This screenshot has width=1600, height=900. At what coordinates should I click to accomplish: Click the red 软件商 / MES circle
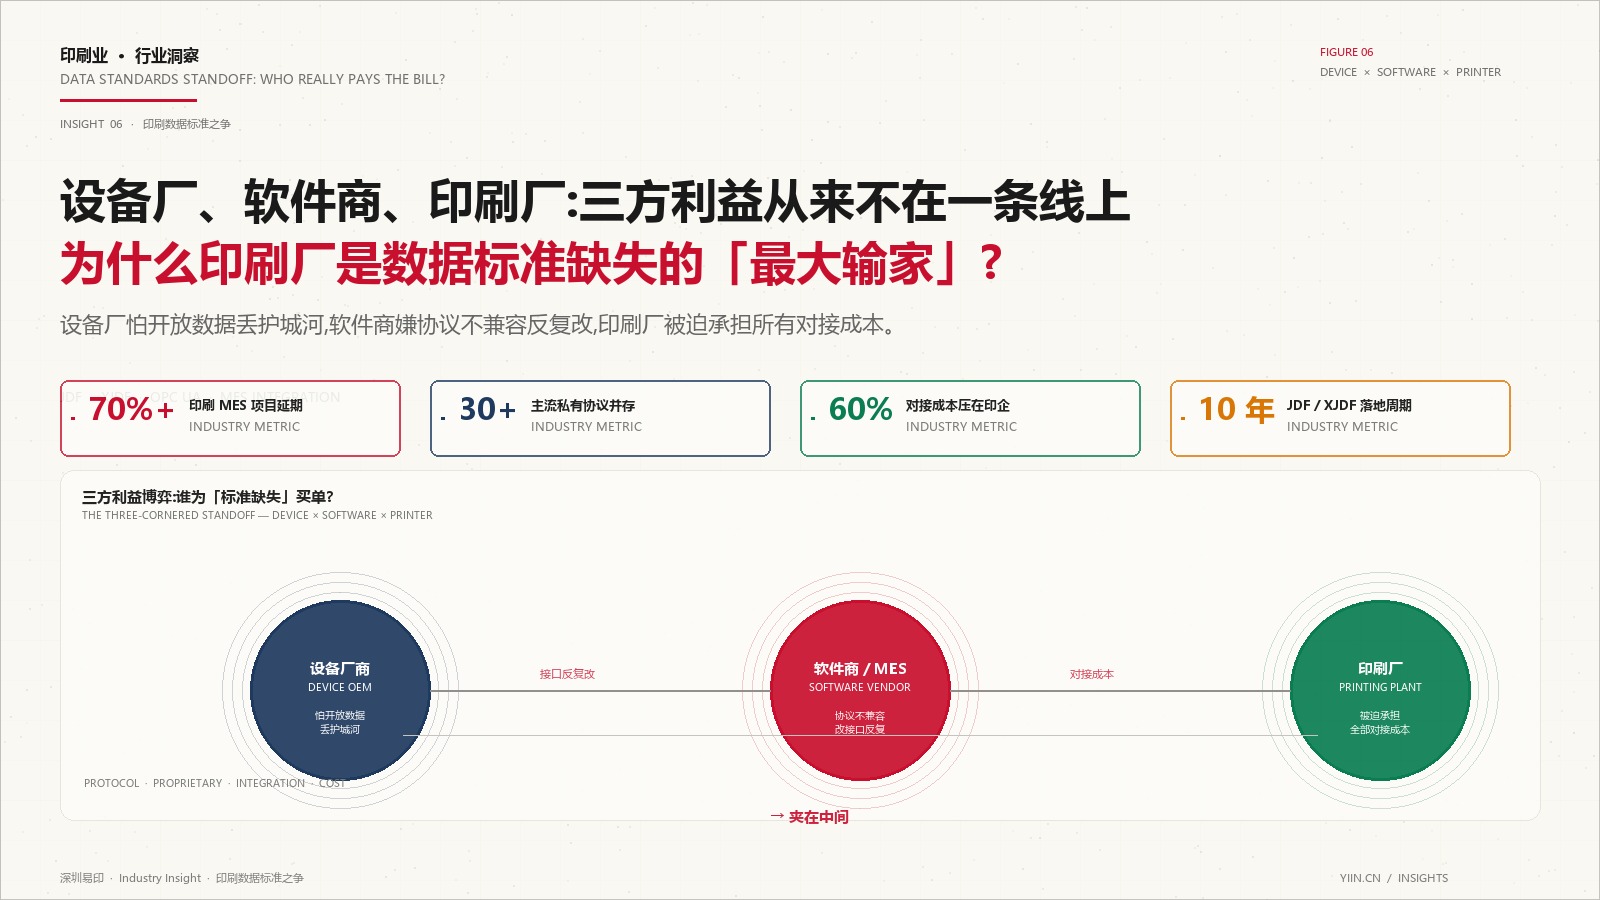click(860, 690)
